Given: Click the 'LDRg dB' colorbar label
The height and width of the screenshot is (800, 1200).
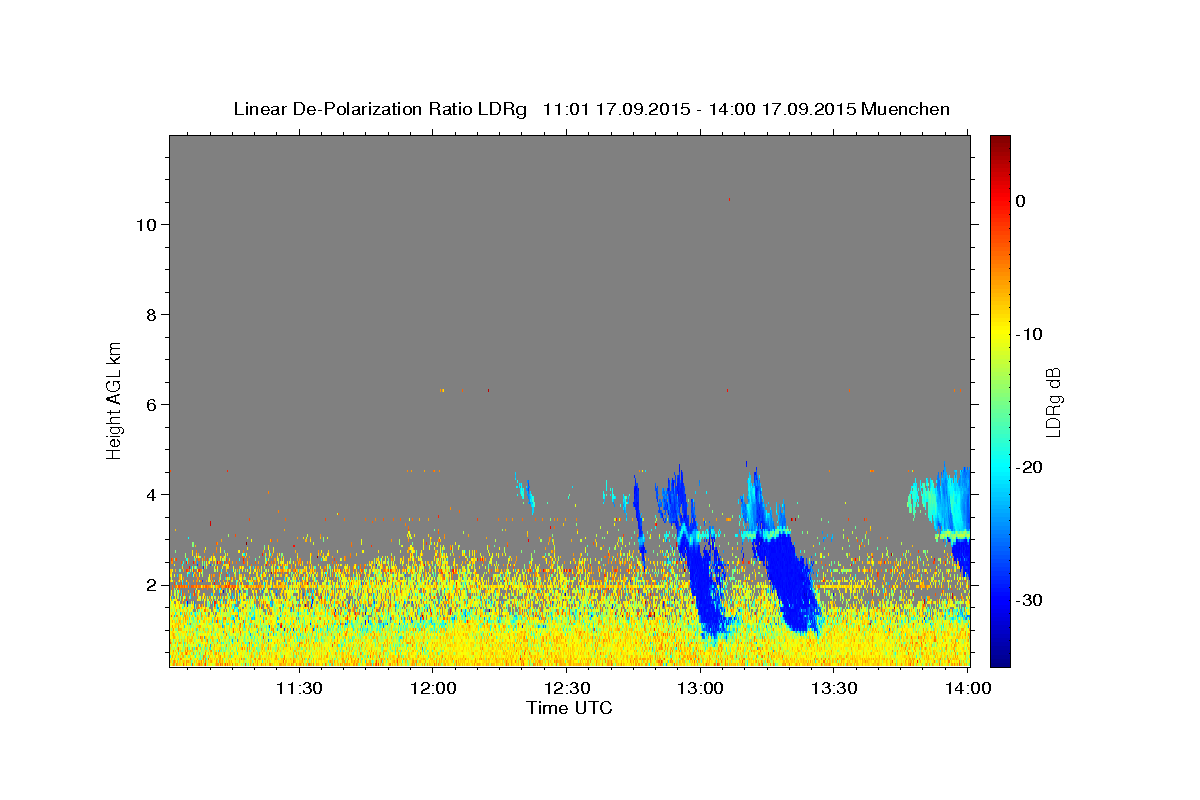Looking at the screenshot, I should point(1052,402).
